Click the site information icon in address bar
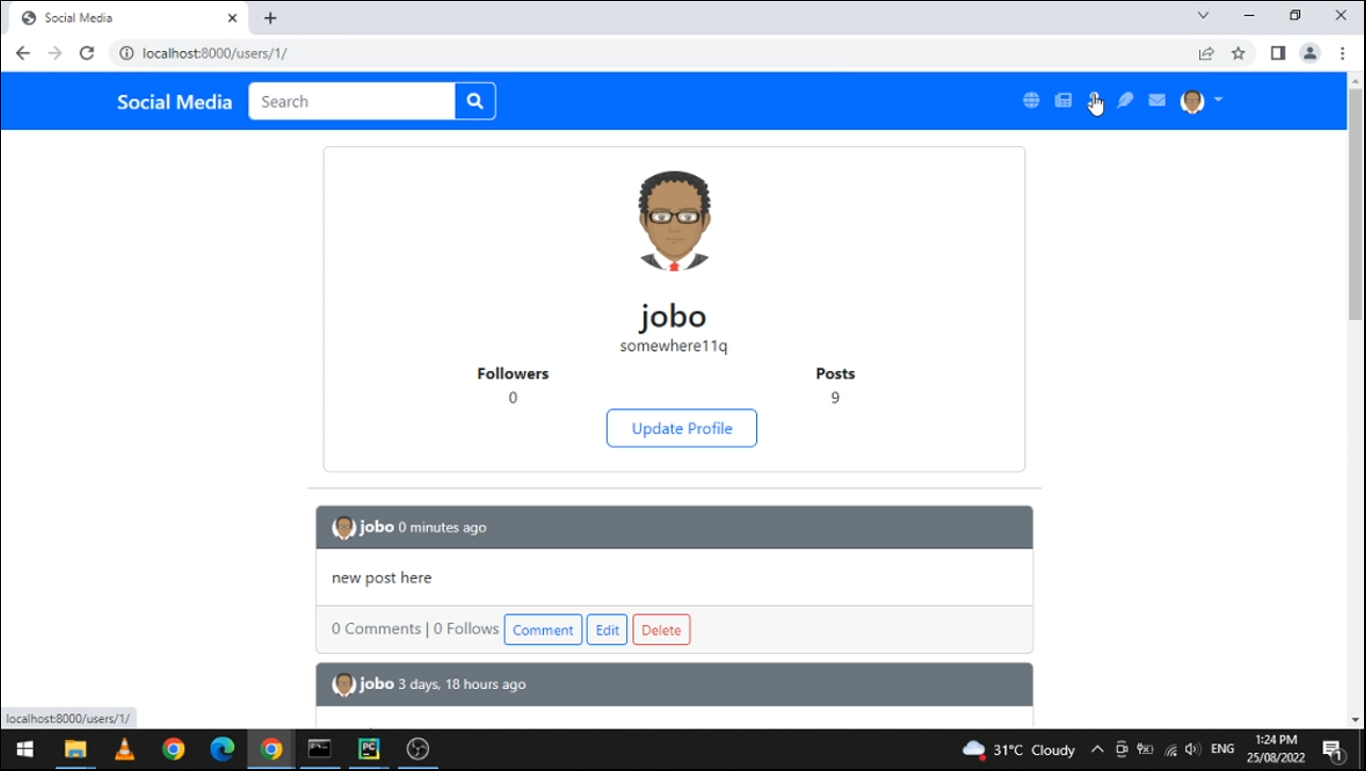Viewport: 1366px width, 771px height. click(127, 53)
